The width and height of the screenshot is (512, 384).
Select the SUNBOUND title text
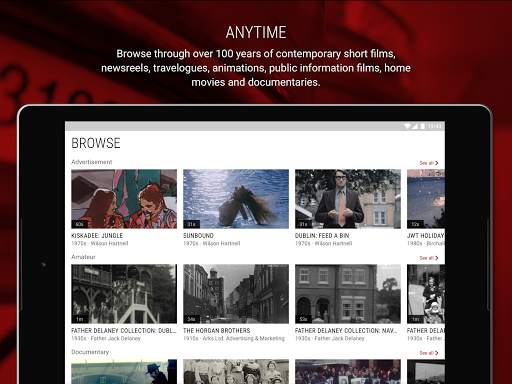[x=198, y=236]
